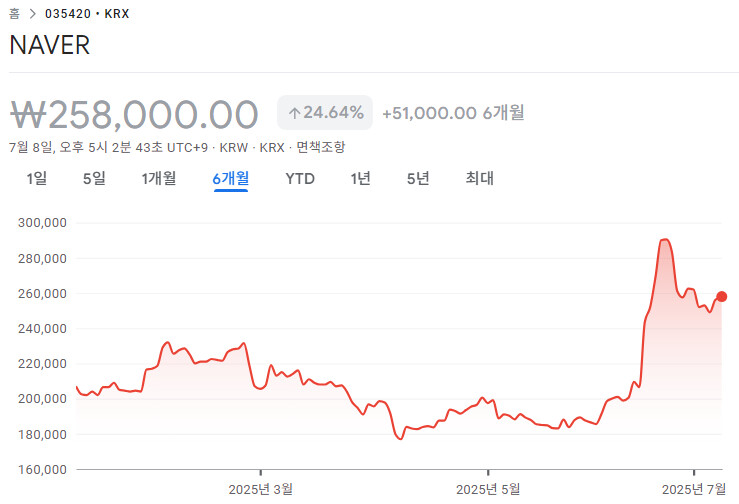View the 1년 chart range
The height and width of the screenshot is (504, 739).
point(360,179)
